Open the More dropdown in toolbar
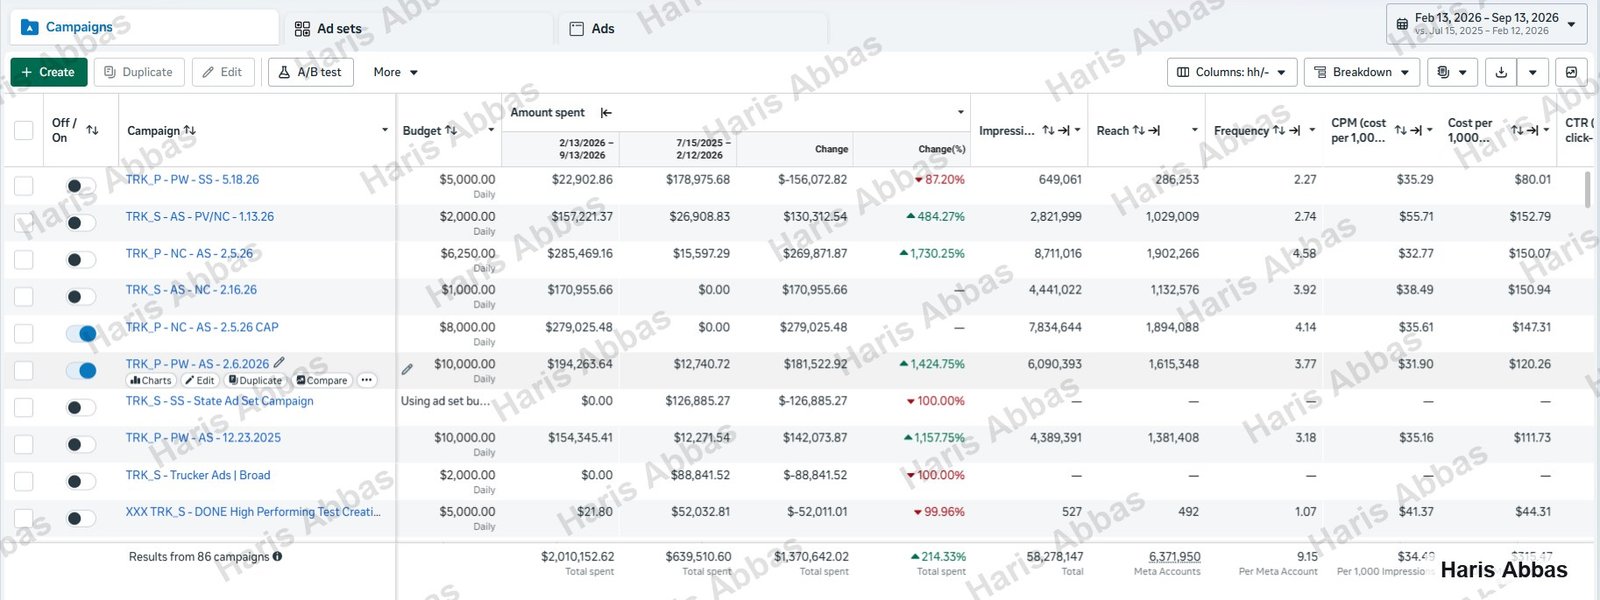 click(x=395, y=72)
